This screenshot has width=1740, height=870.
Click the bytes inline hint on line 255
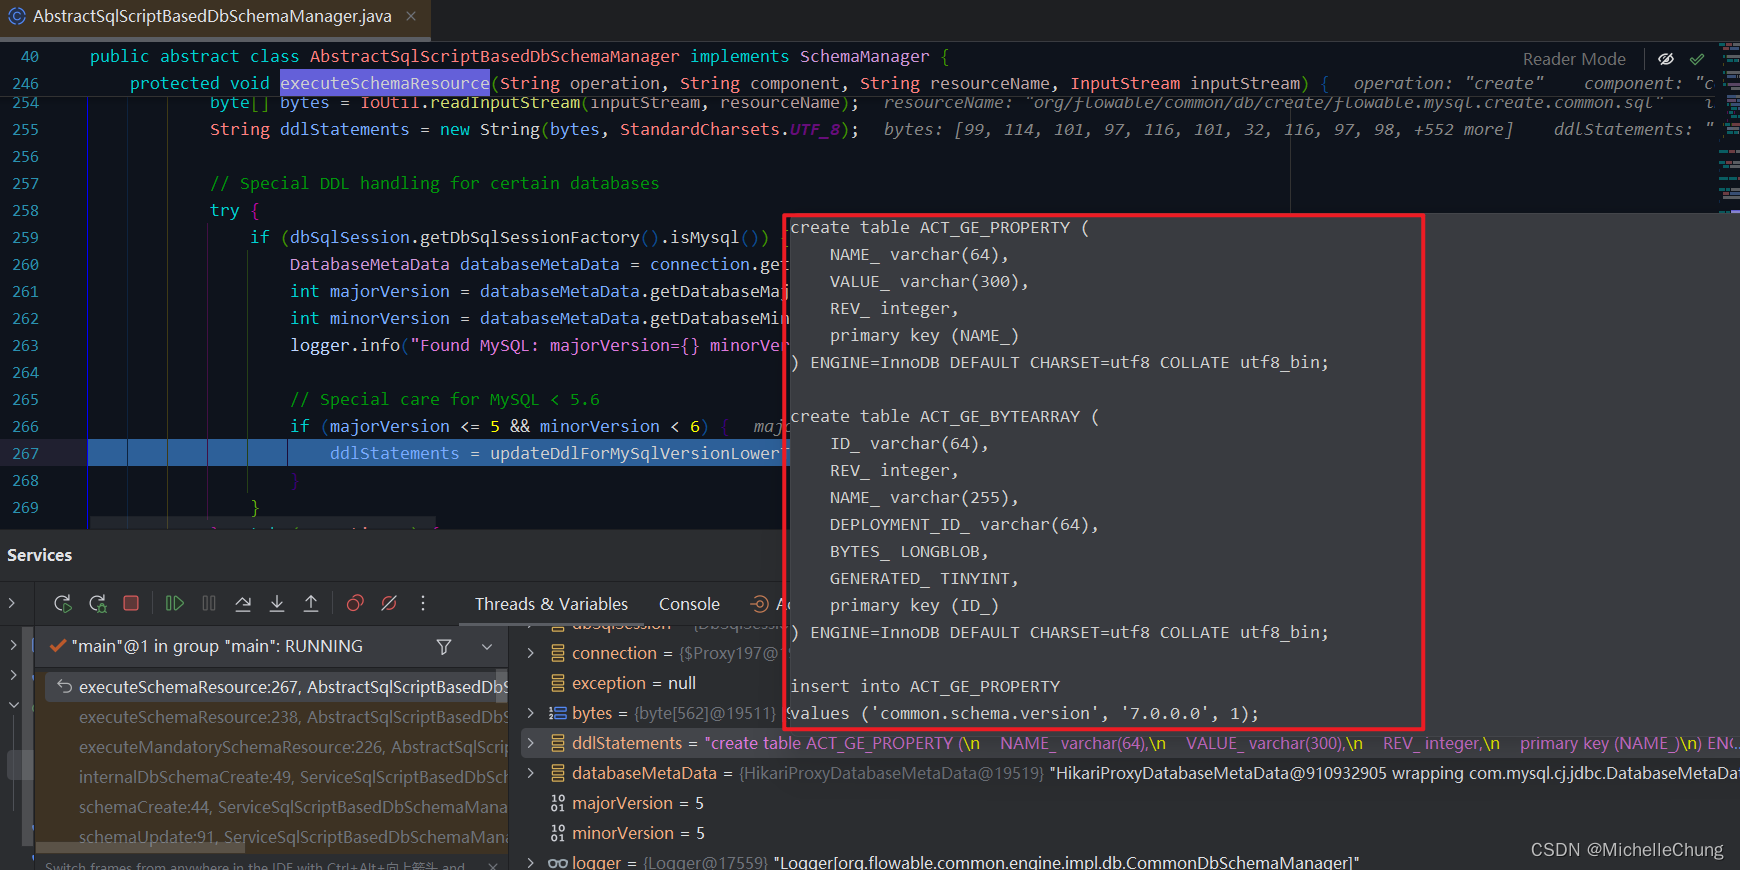coord(1198,129)
